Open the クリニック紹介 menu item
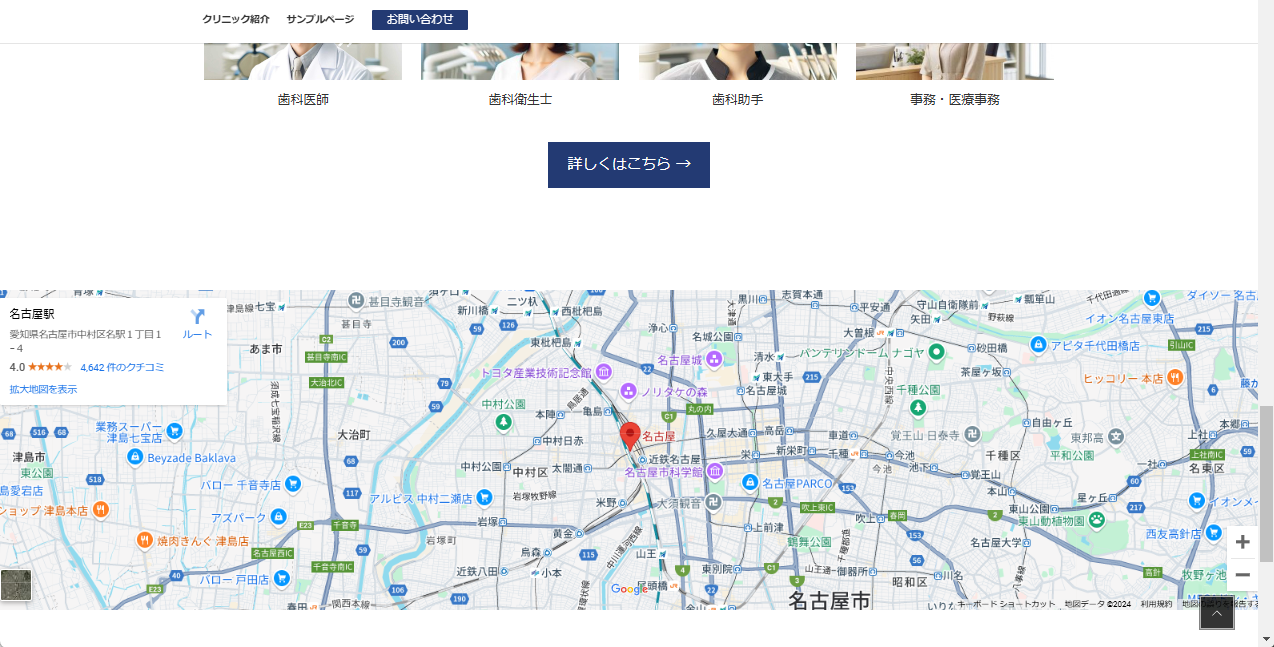 (x=236, y=19)
